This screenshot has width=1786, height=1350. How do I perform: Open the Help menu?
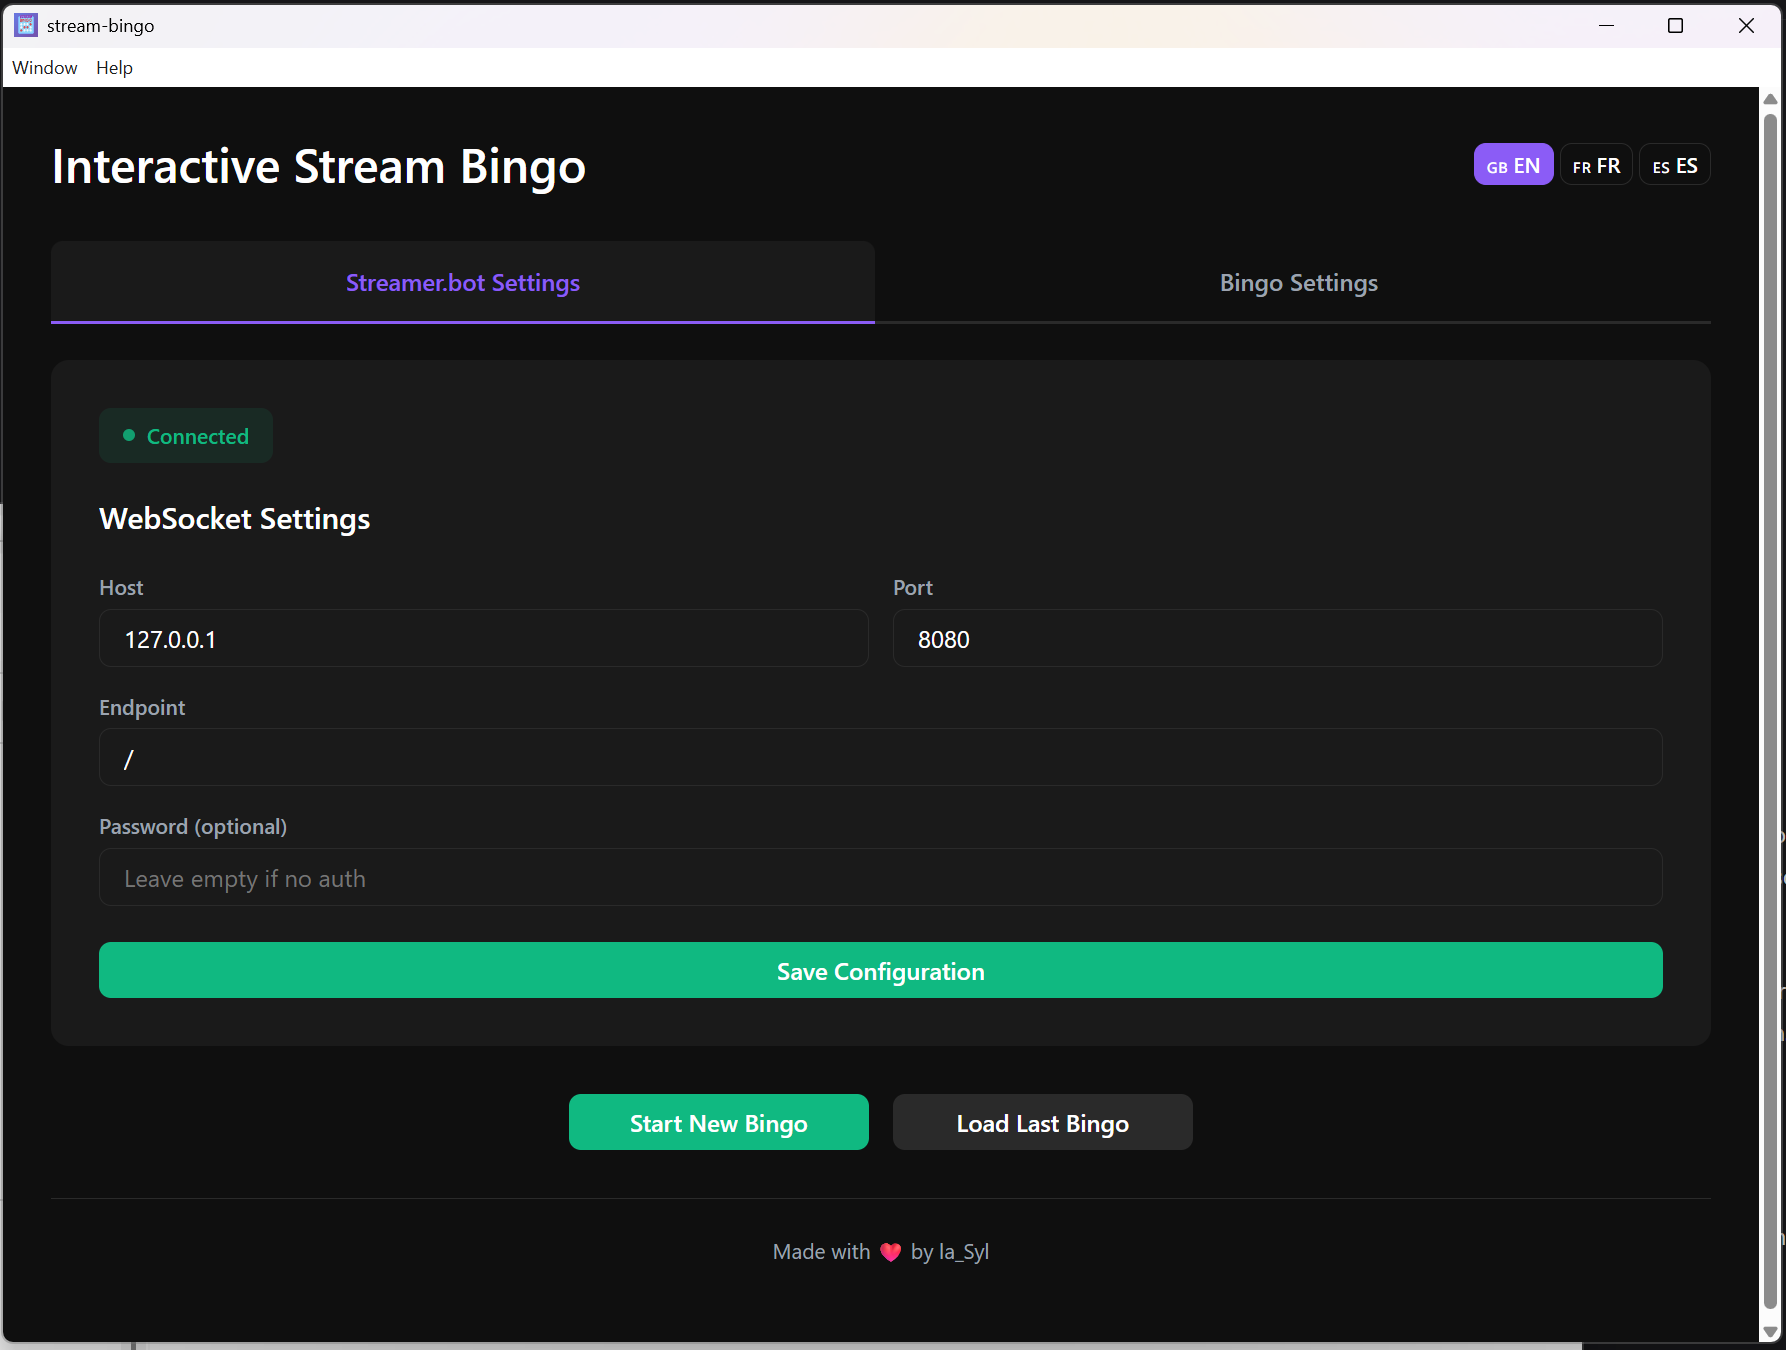pyautogui.click(x=114, y=68)
